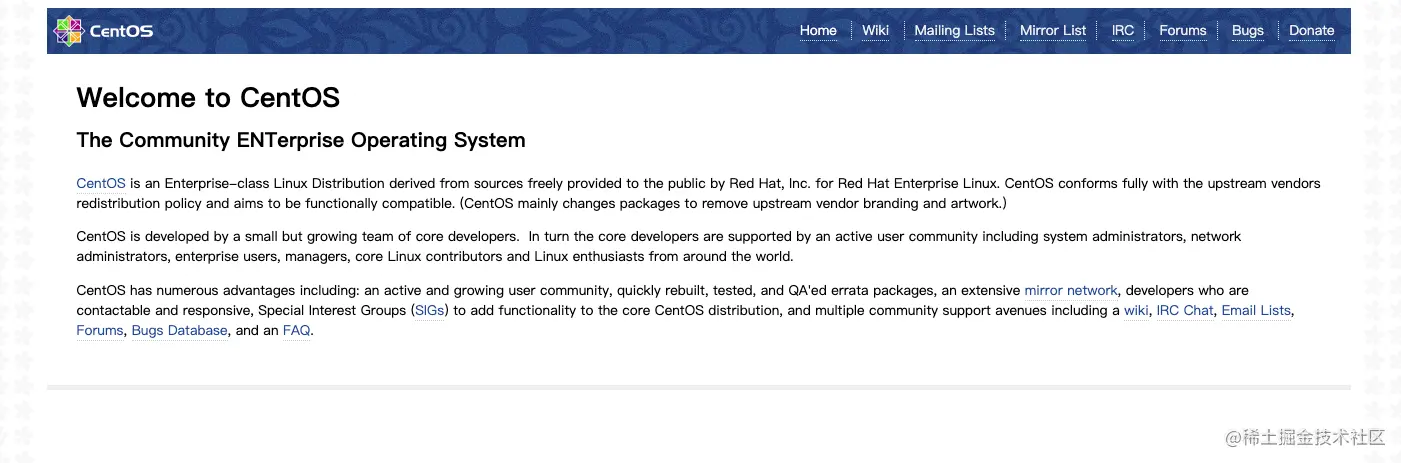Open Mailing Lists in the top navigation

[954, 30]
